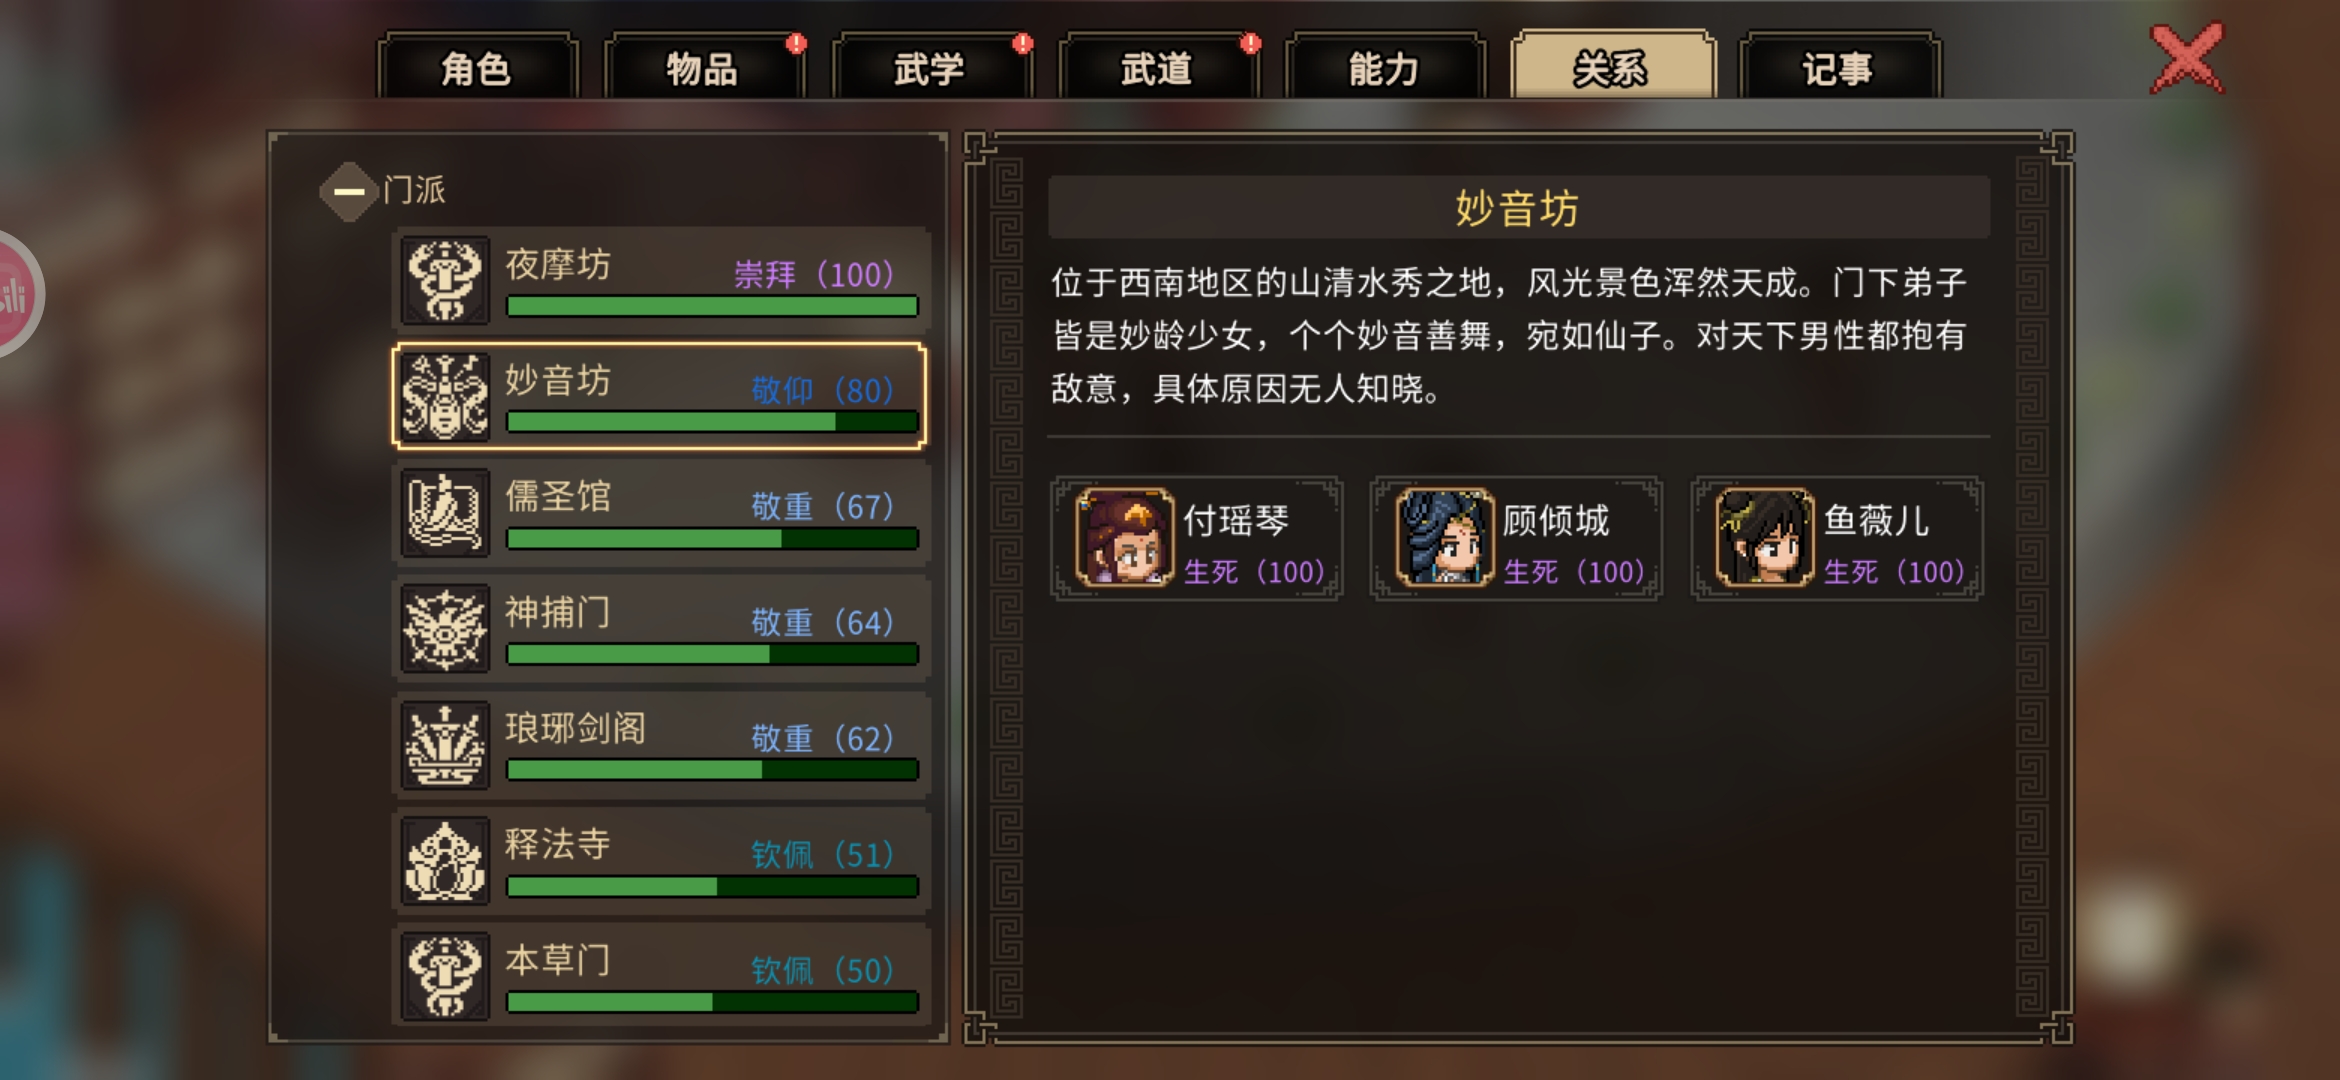Click the 妙音坊 faction emblem icon
The width and height of the screenshot is (2340, 1080).
click(x=446, y=396)
